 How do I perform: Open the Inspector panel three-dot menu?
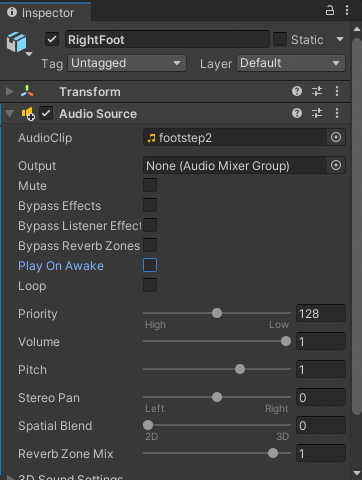tap(347, 10)
